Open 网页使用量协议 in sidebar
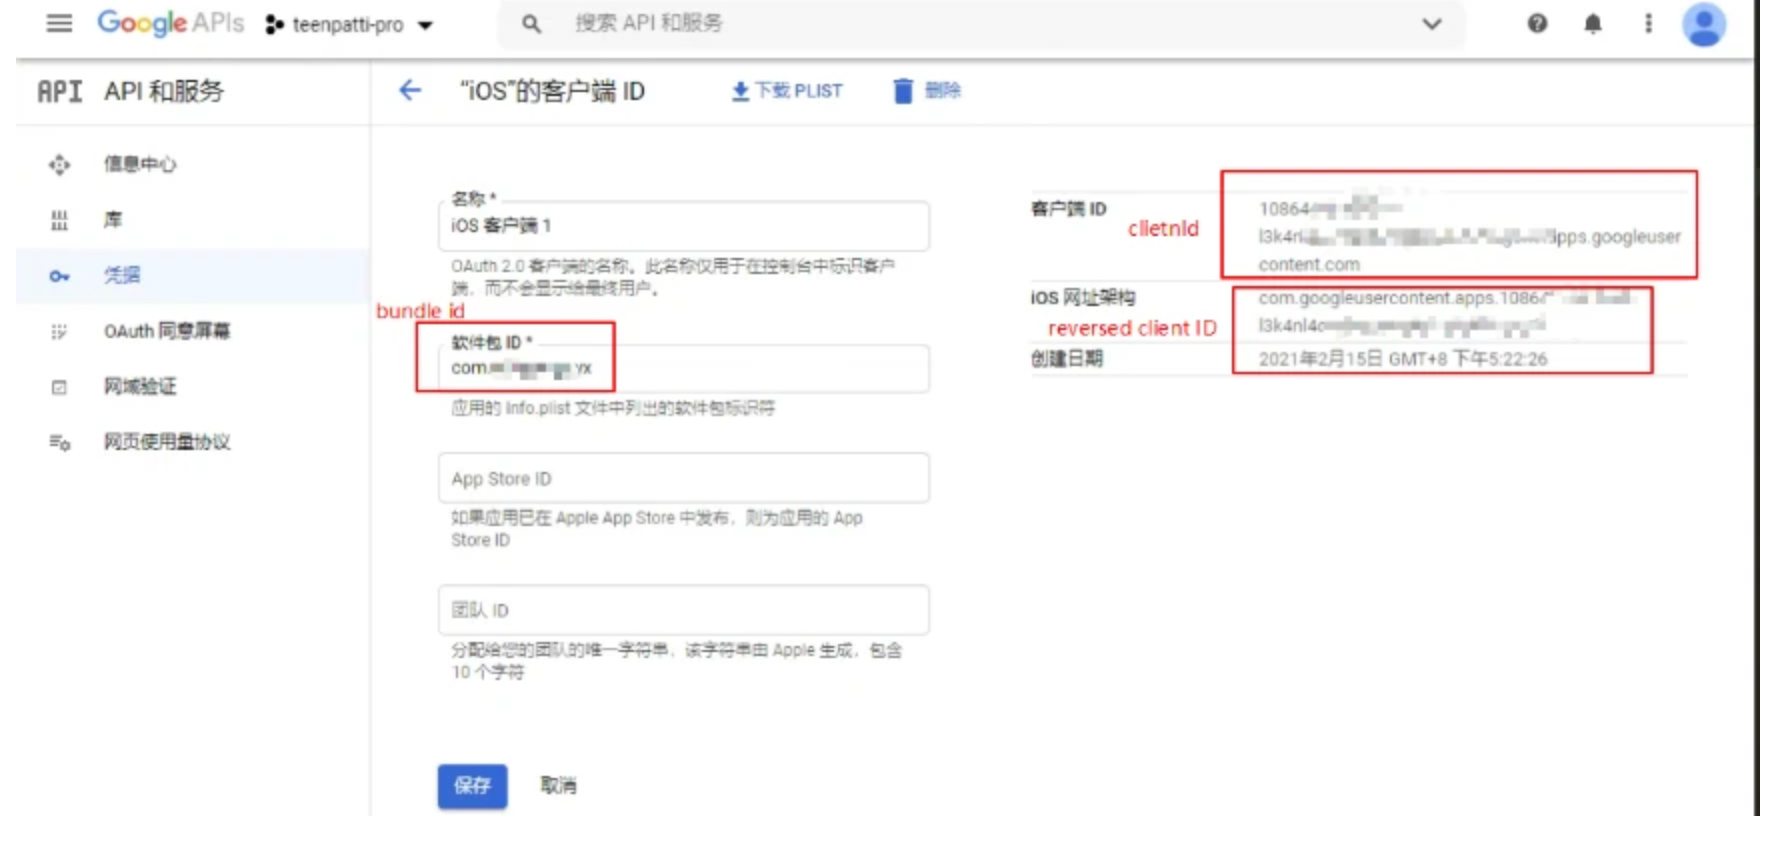The width and height of the screenshot is (1784, 850). 167,442
